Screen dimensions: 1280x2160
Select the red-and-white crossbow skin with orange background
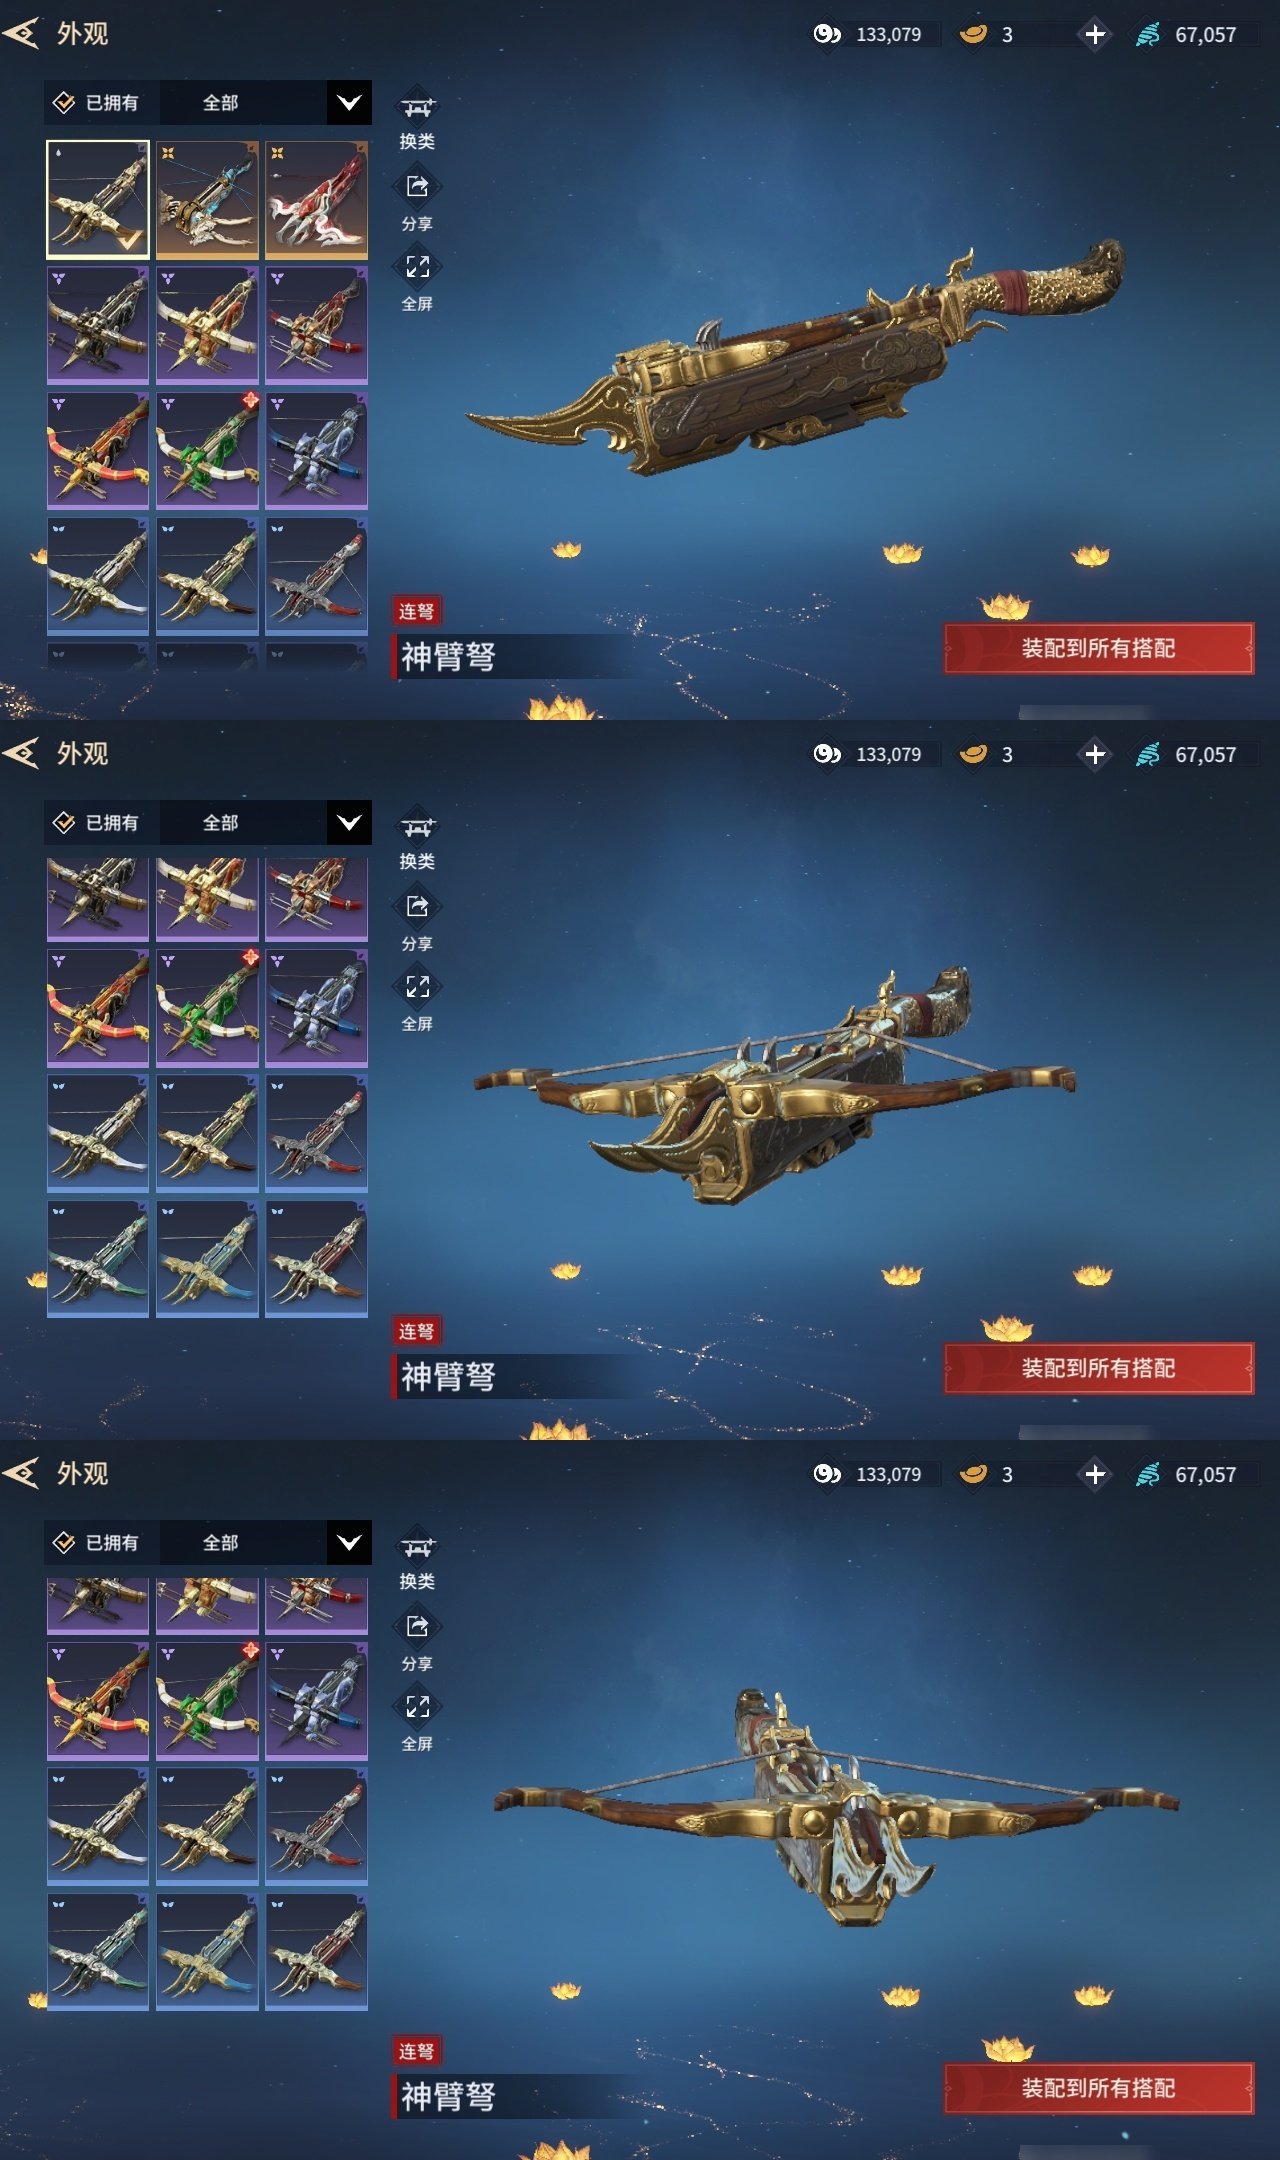pyautogui.click(x=316, y=199)
